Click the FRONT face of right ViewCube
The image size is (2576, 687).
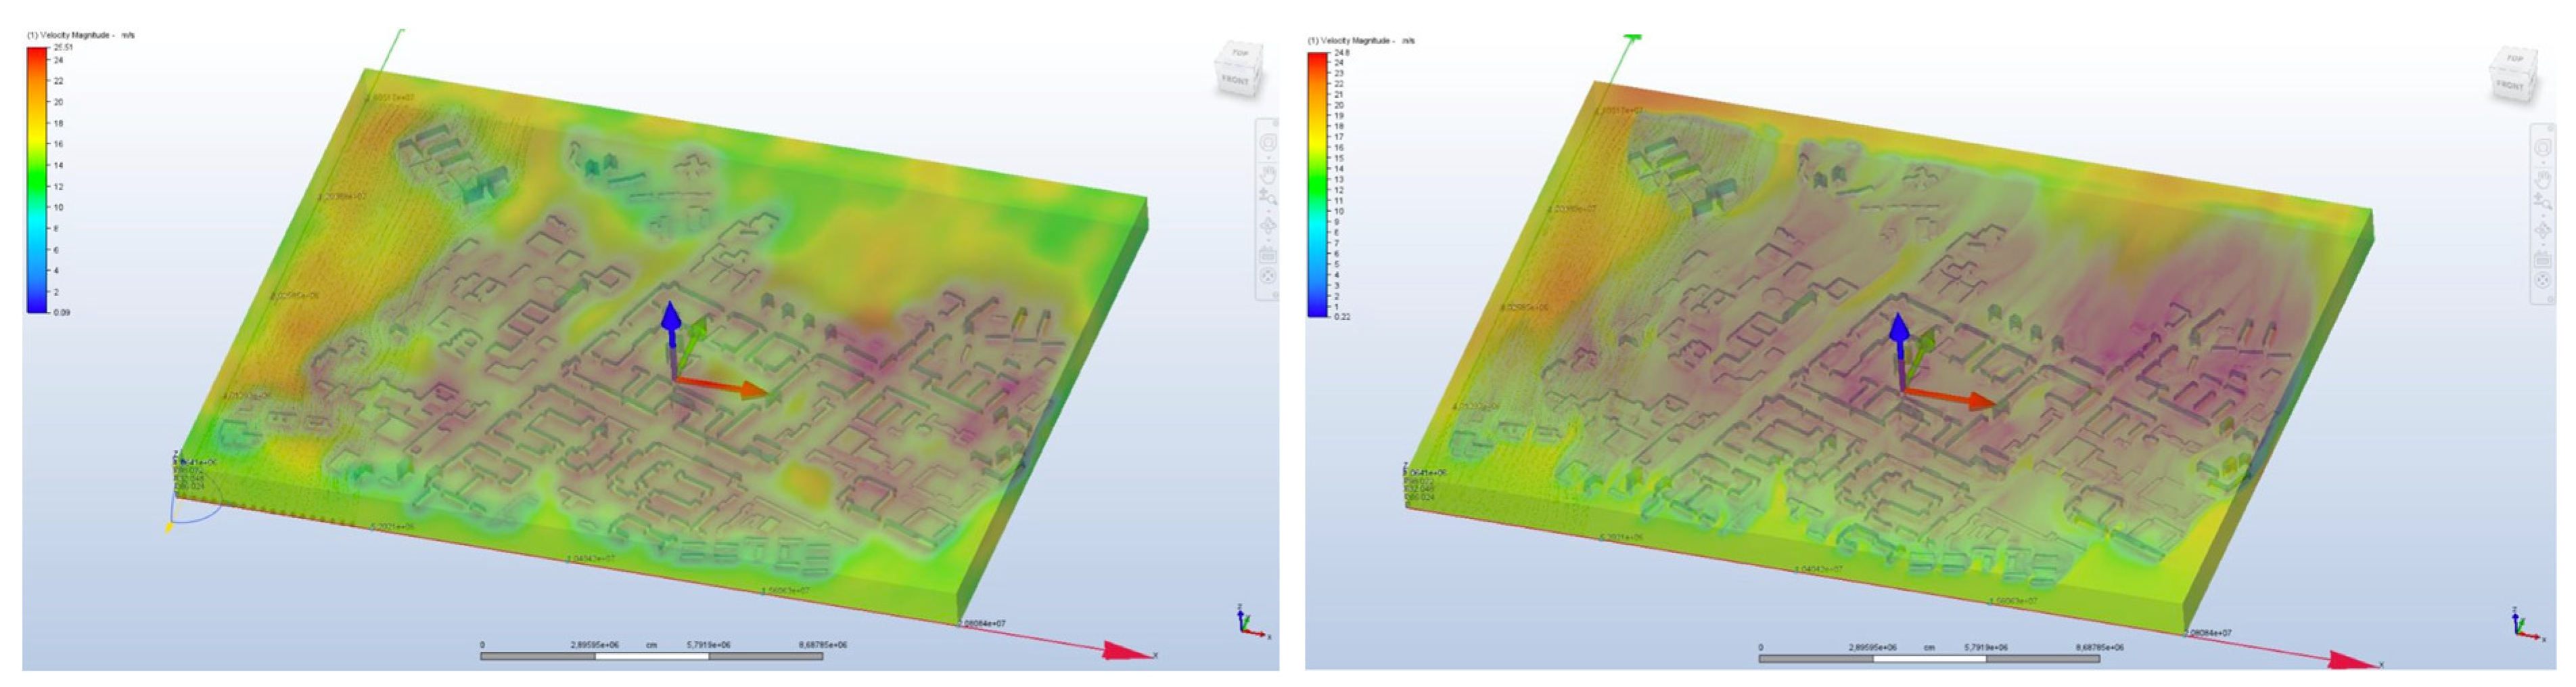(x=2510, y=86)
